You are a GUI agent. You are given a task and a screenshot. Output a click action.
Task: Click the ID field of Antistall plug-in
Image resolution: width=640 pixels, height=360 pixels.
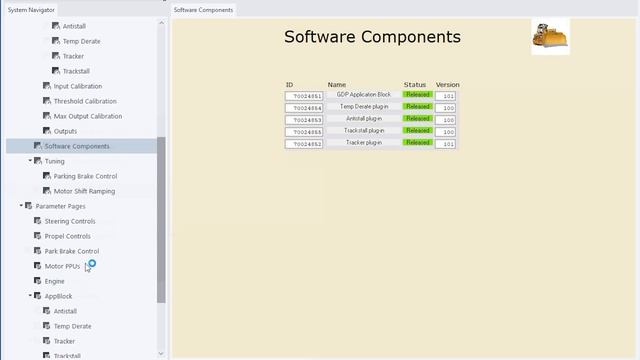304,120
